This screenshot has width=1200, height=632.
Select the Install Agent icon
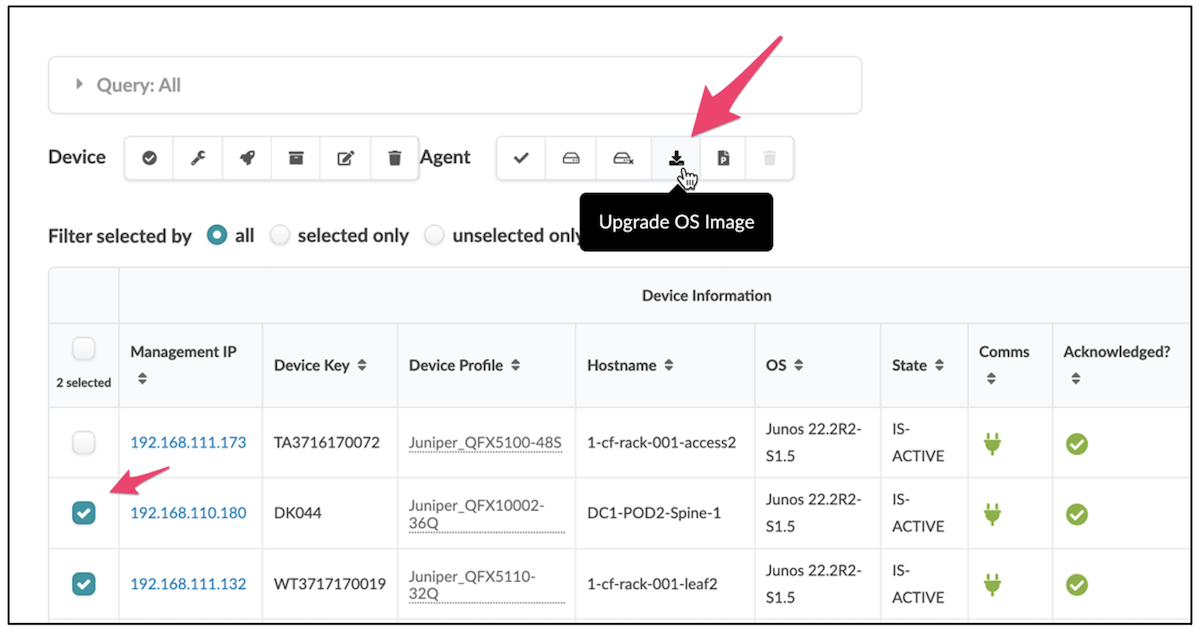click(x=571, y=157)
